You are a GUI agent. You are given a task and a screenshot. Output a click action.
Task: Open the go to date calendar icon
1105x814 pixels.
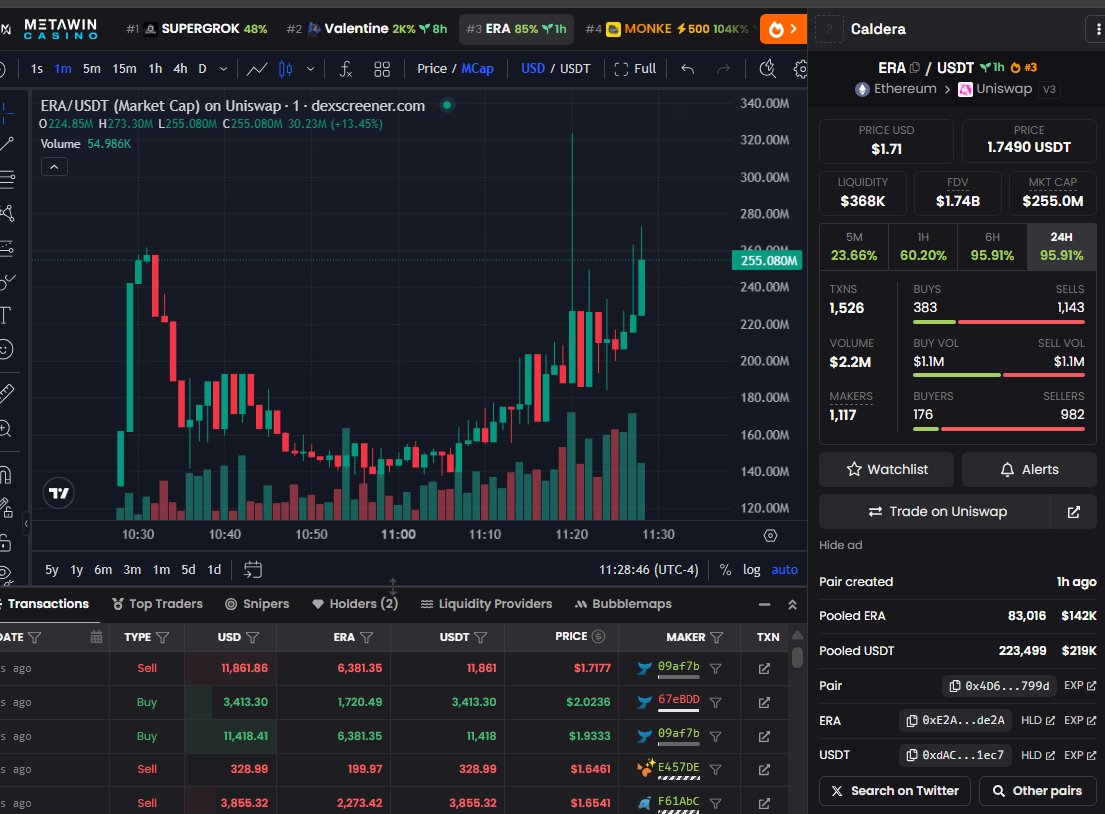coord(252,569)
